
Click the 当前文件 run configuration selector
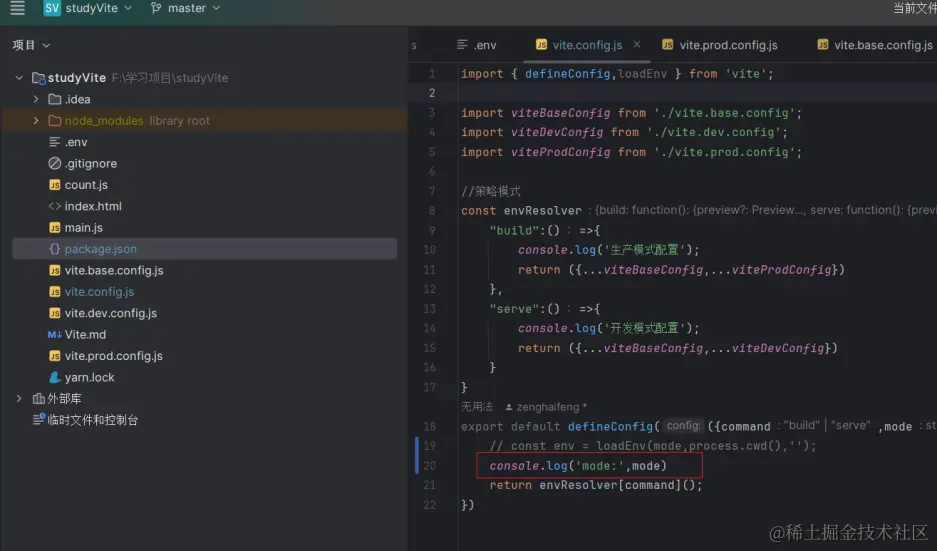pos(914,8)
